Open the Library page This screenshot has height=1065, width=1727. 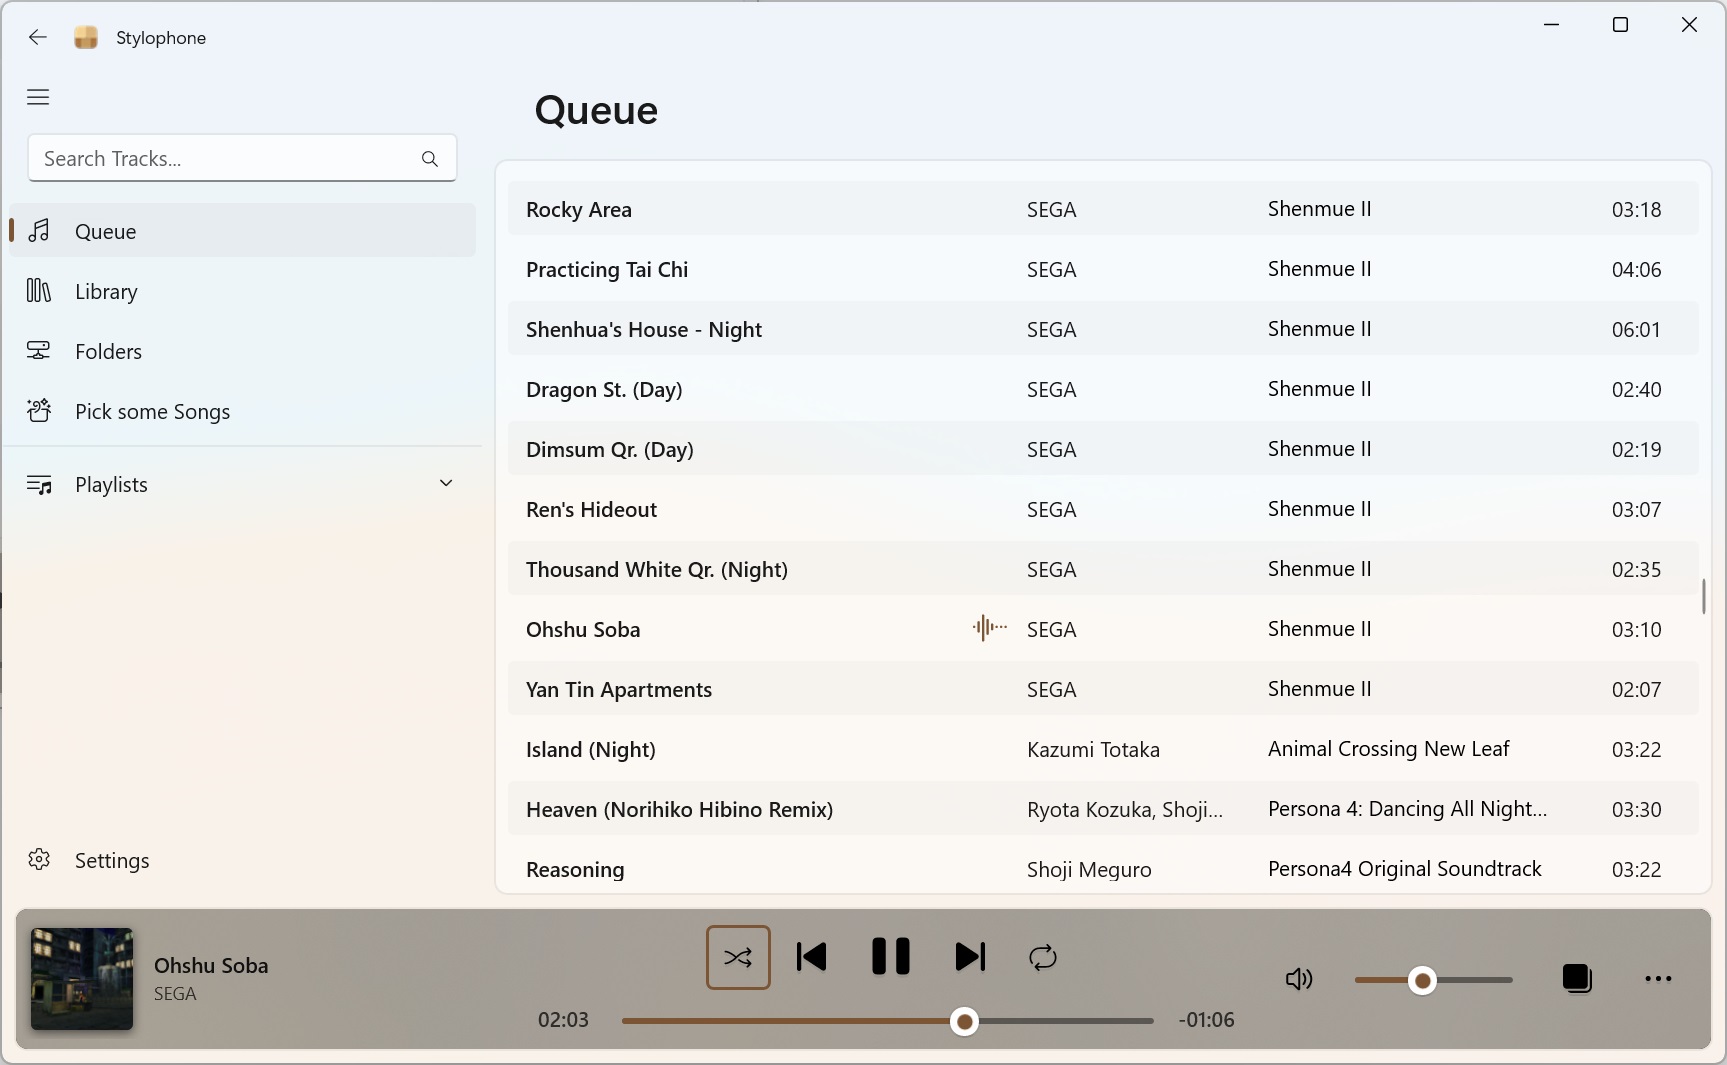click(243, 291)
